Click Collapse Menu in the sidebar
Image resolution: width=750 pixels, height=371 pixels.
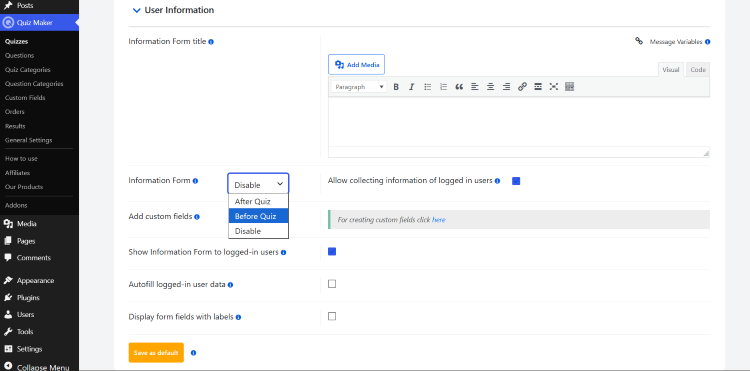tap(37, 367)
